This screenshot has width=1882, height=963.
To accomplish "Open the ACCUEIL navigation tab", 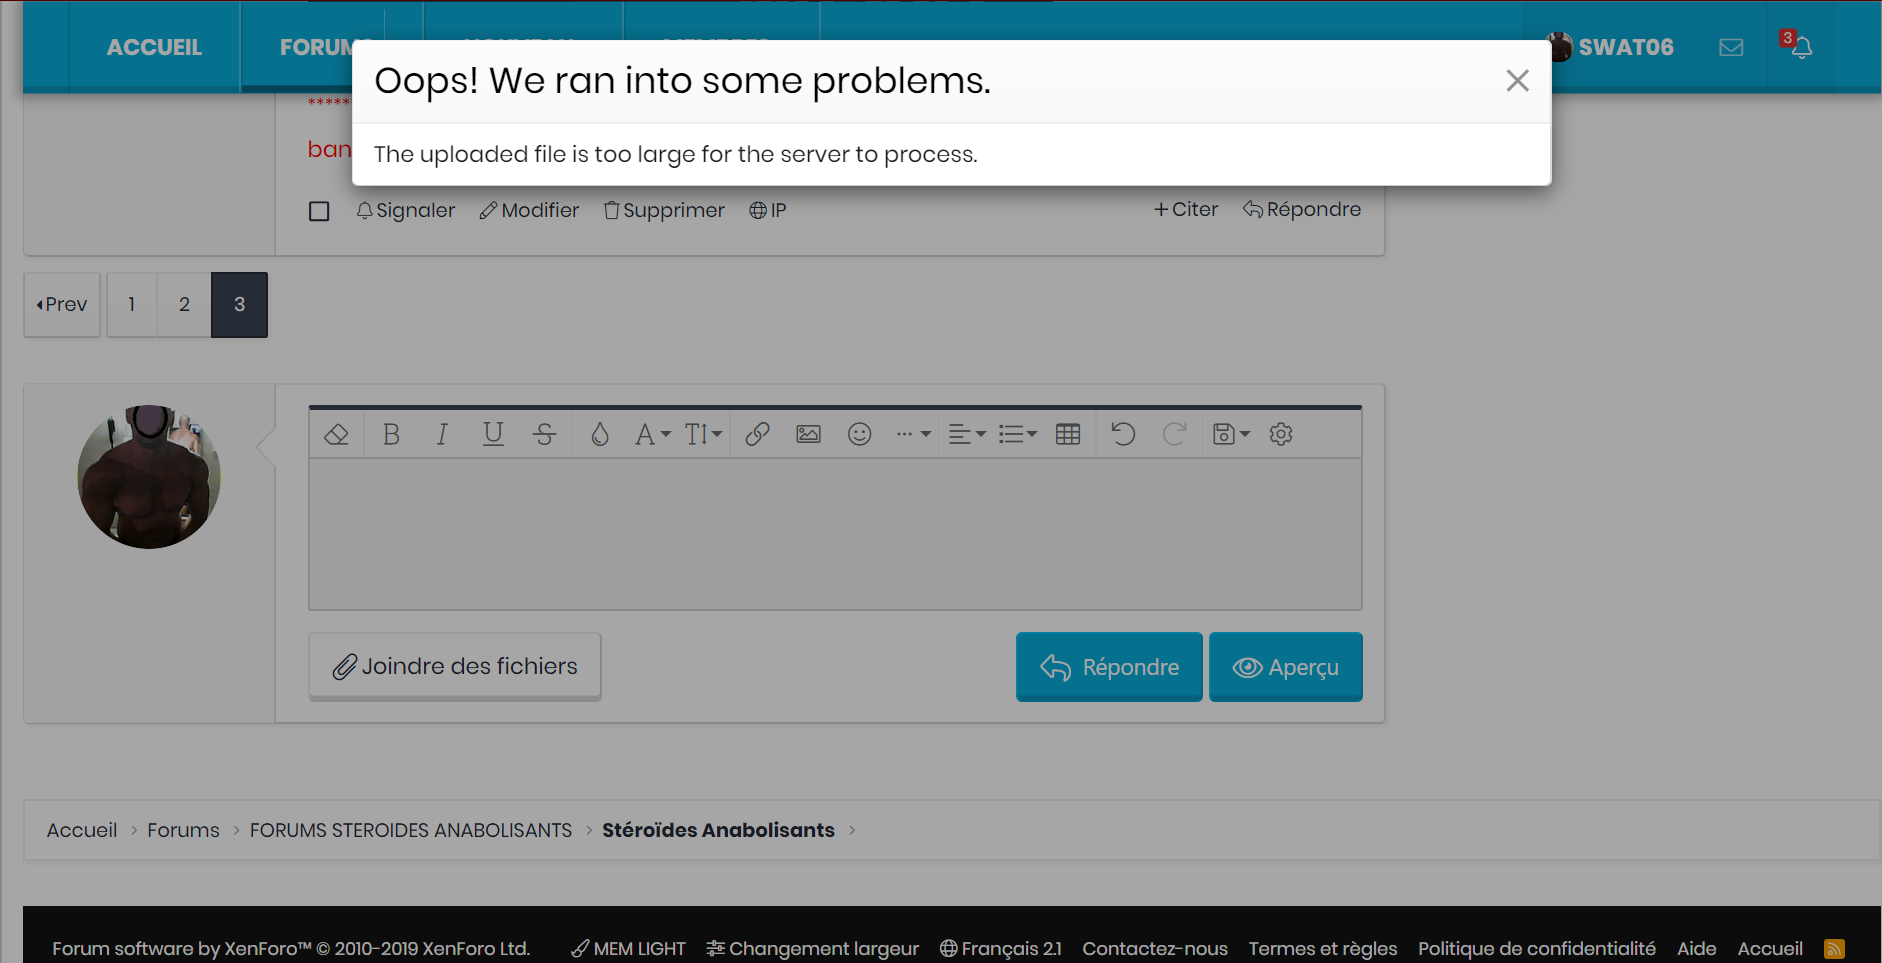I will point(154,47).
